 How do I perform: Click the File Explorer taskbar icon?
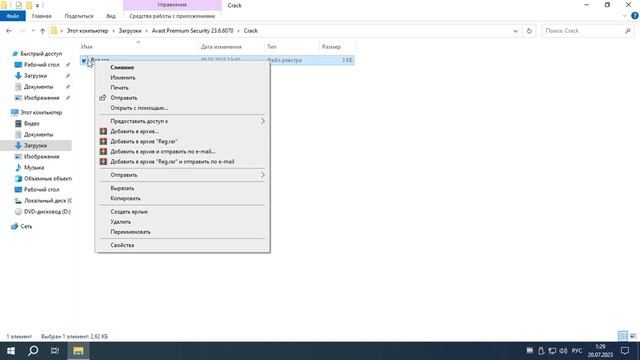click(78, 351)
